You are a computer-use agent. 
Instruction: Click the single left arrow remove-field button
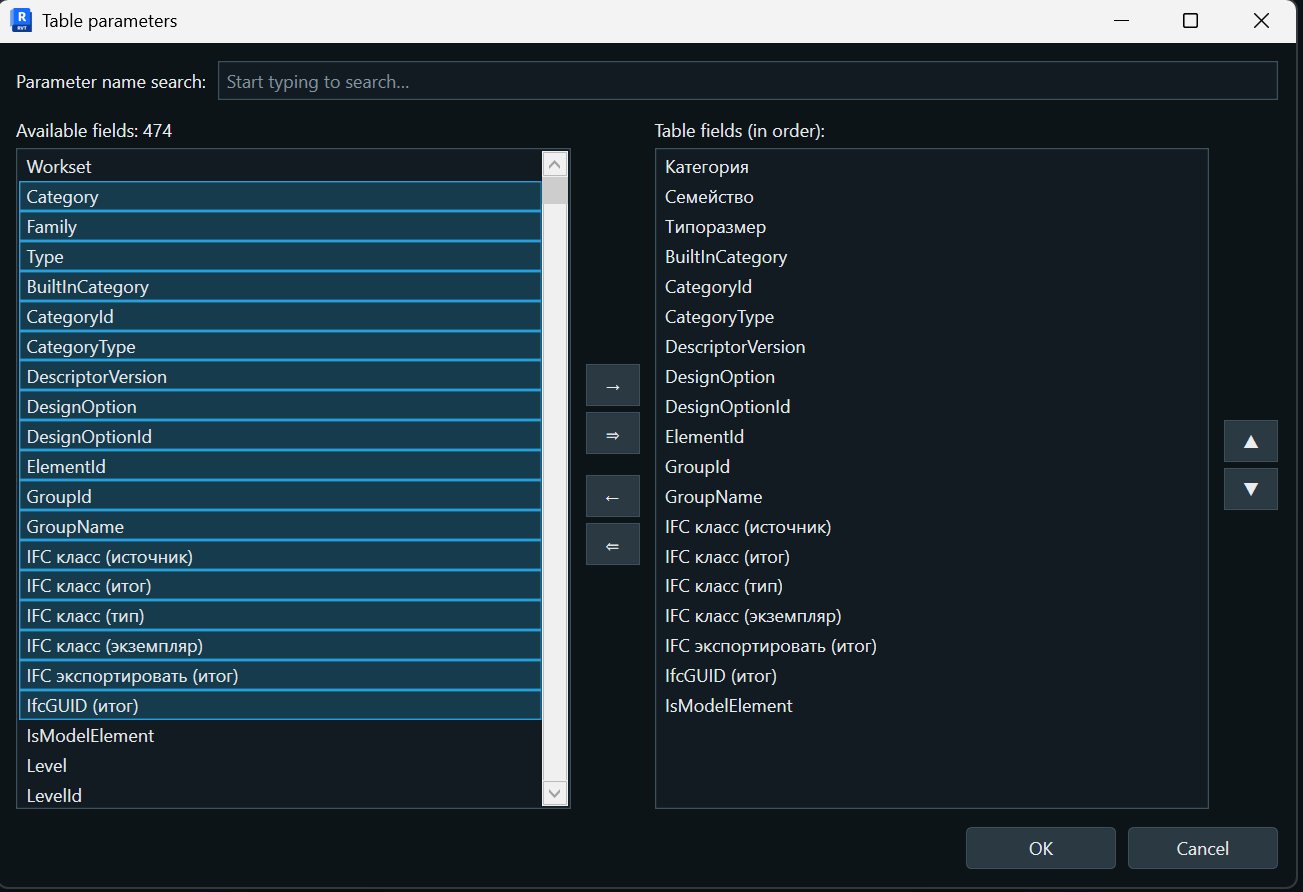[x=612, y=497]
